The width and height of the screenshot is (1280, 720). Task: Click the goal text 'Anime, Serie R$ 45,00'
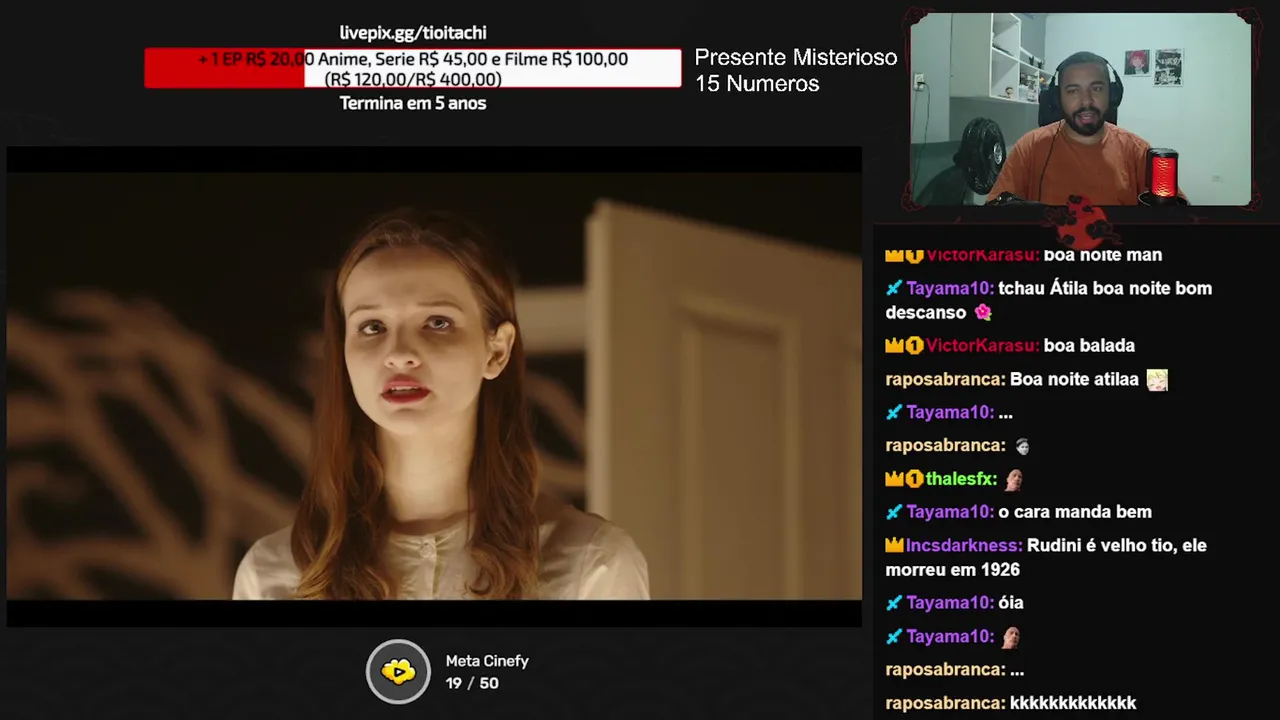pyautogui.click(x=401, y=59)
